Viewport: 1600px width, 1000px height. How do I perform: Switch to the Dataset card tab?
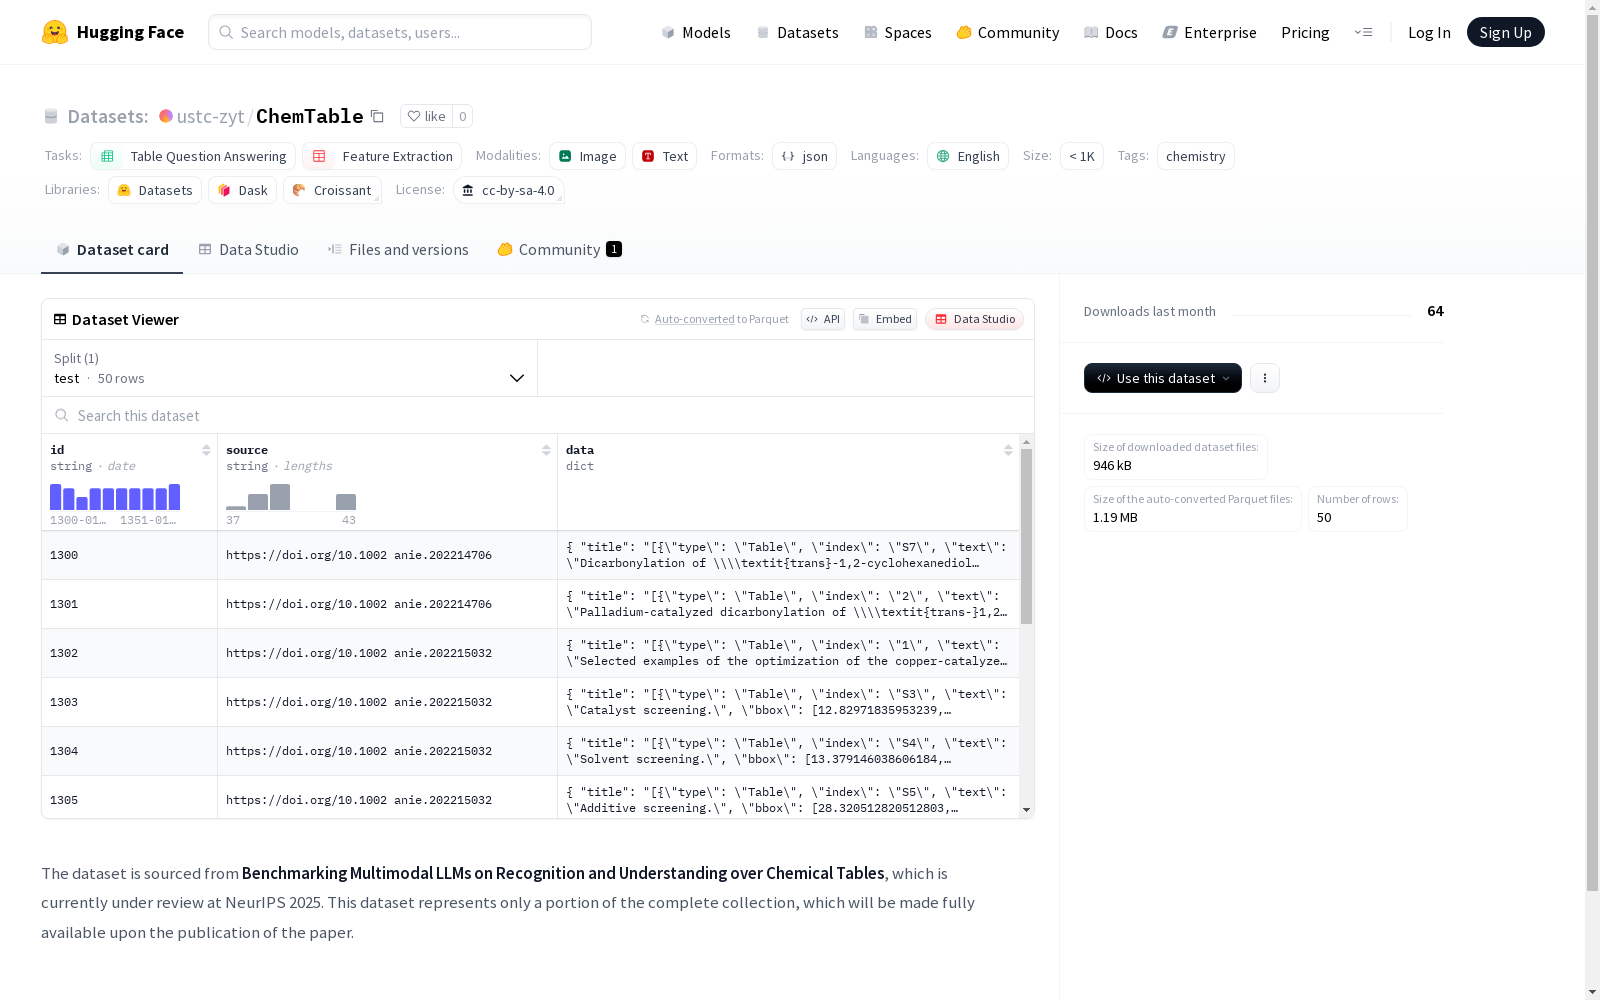(x=112, y=250)
